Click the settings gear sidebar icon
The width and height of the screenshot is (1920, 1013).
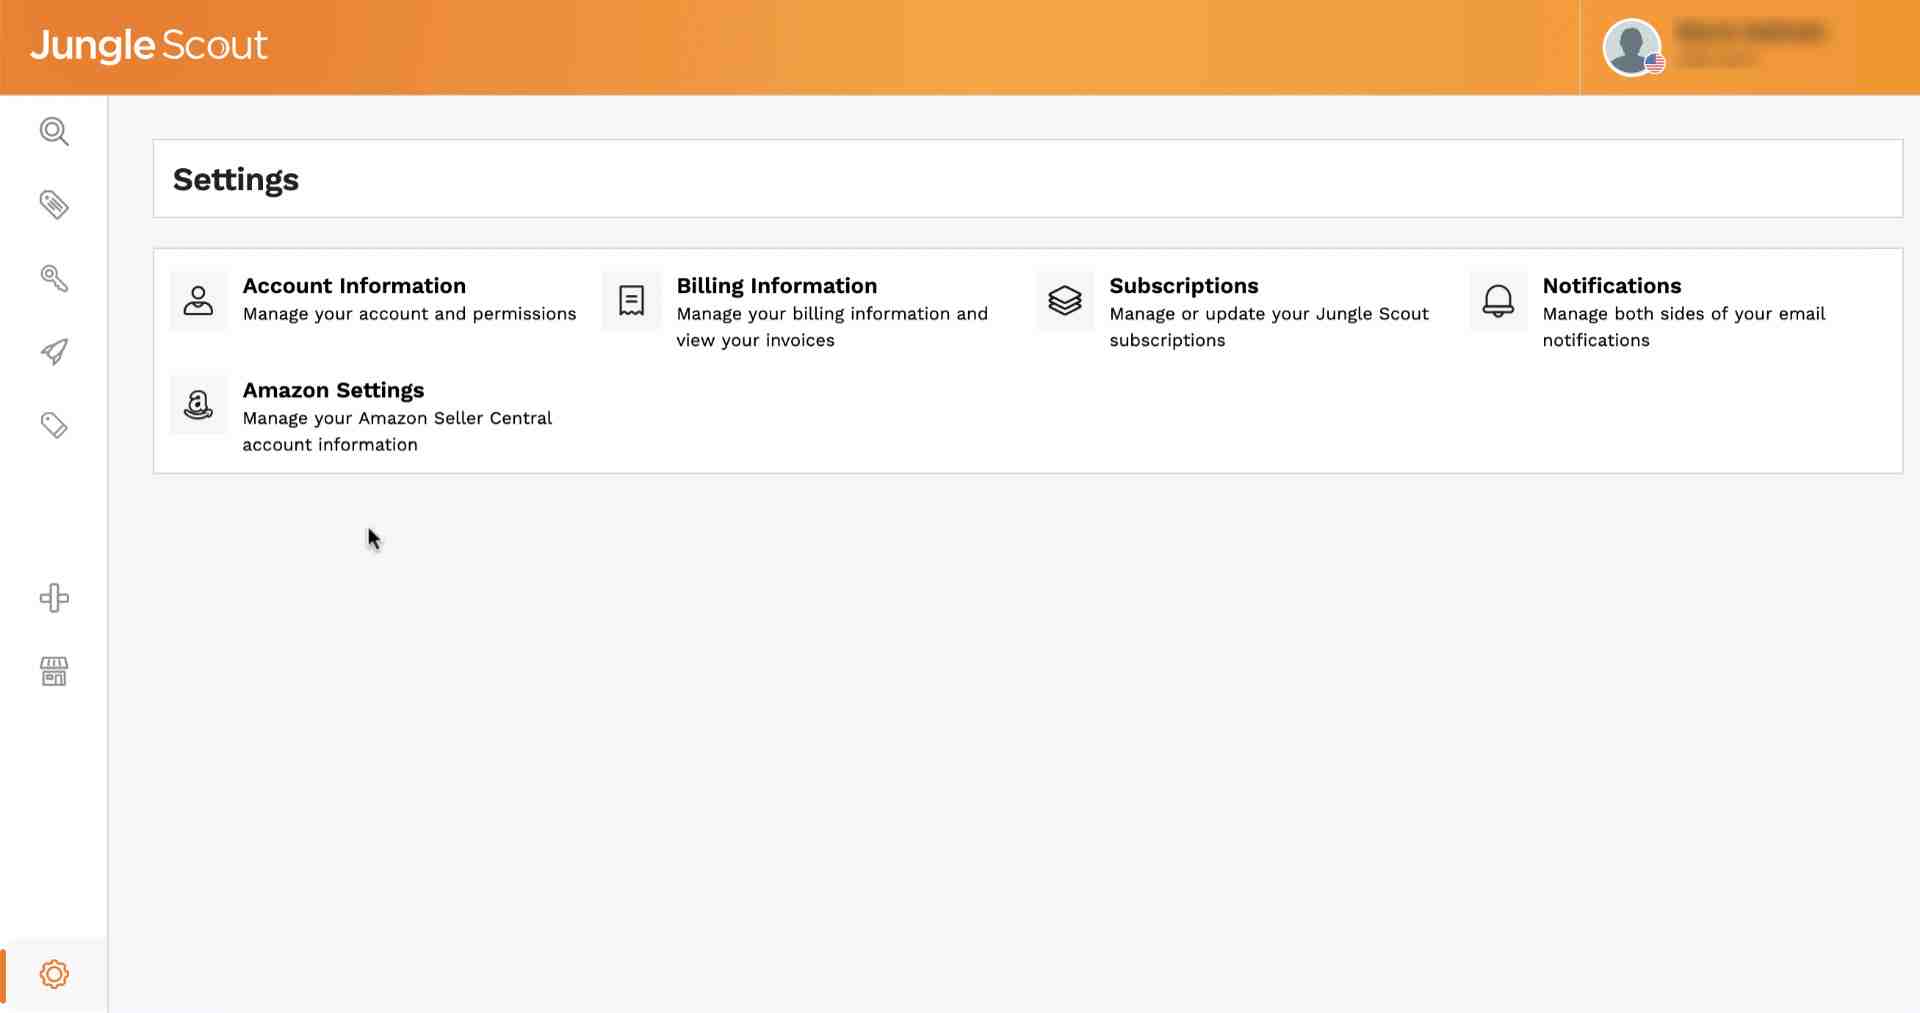[x=54, y=974]
